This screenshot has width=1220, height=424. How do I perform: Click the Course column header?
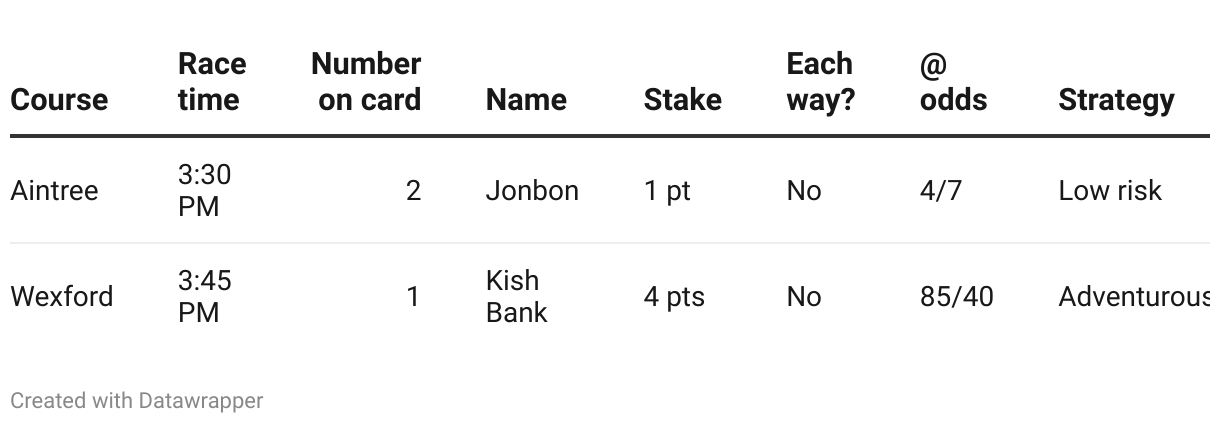[x=59, y=100]
